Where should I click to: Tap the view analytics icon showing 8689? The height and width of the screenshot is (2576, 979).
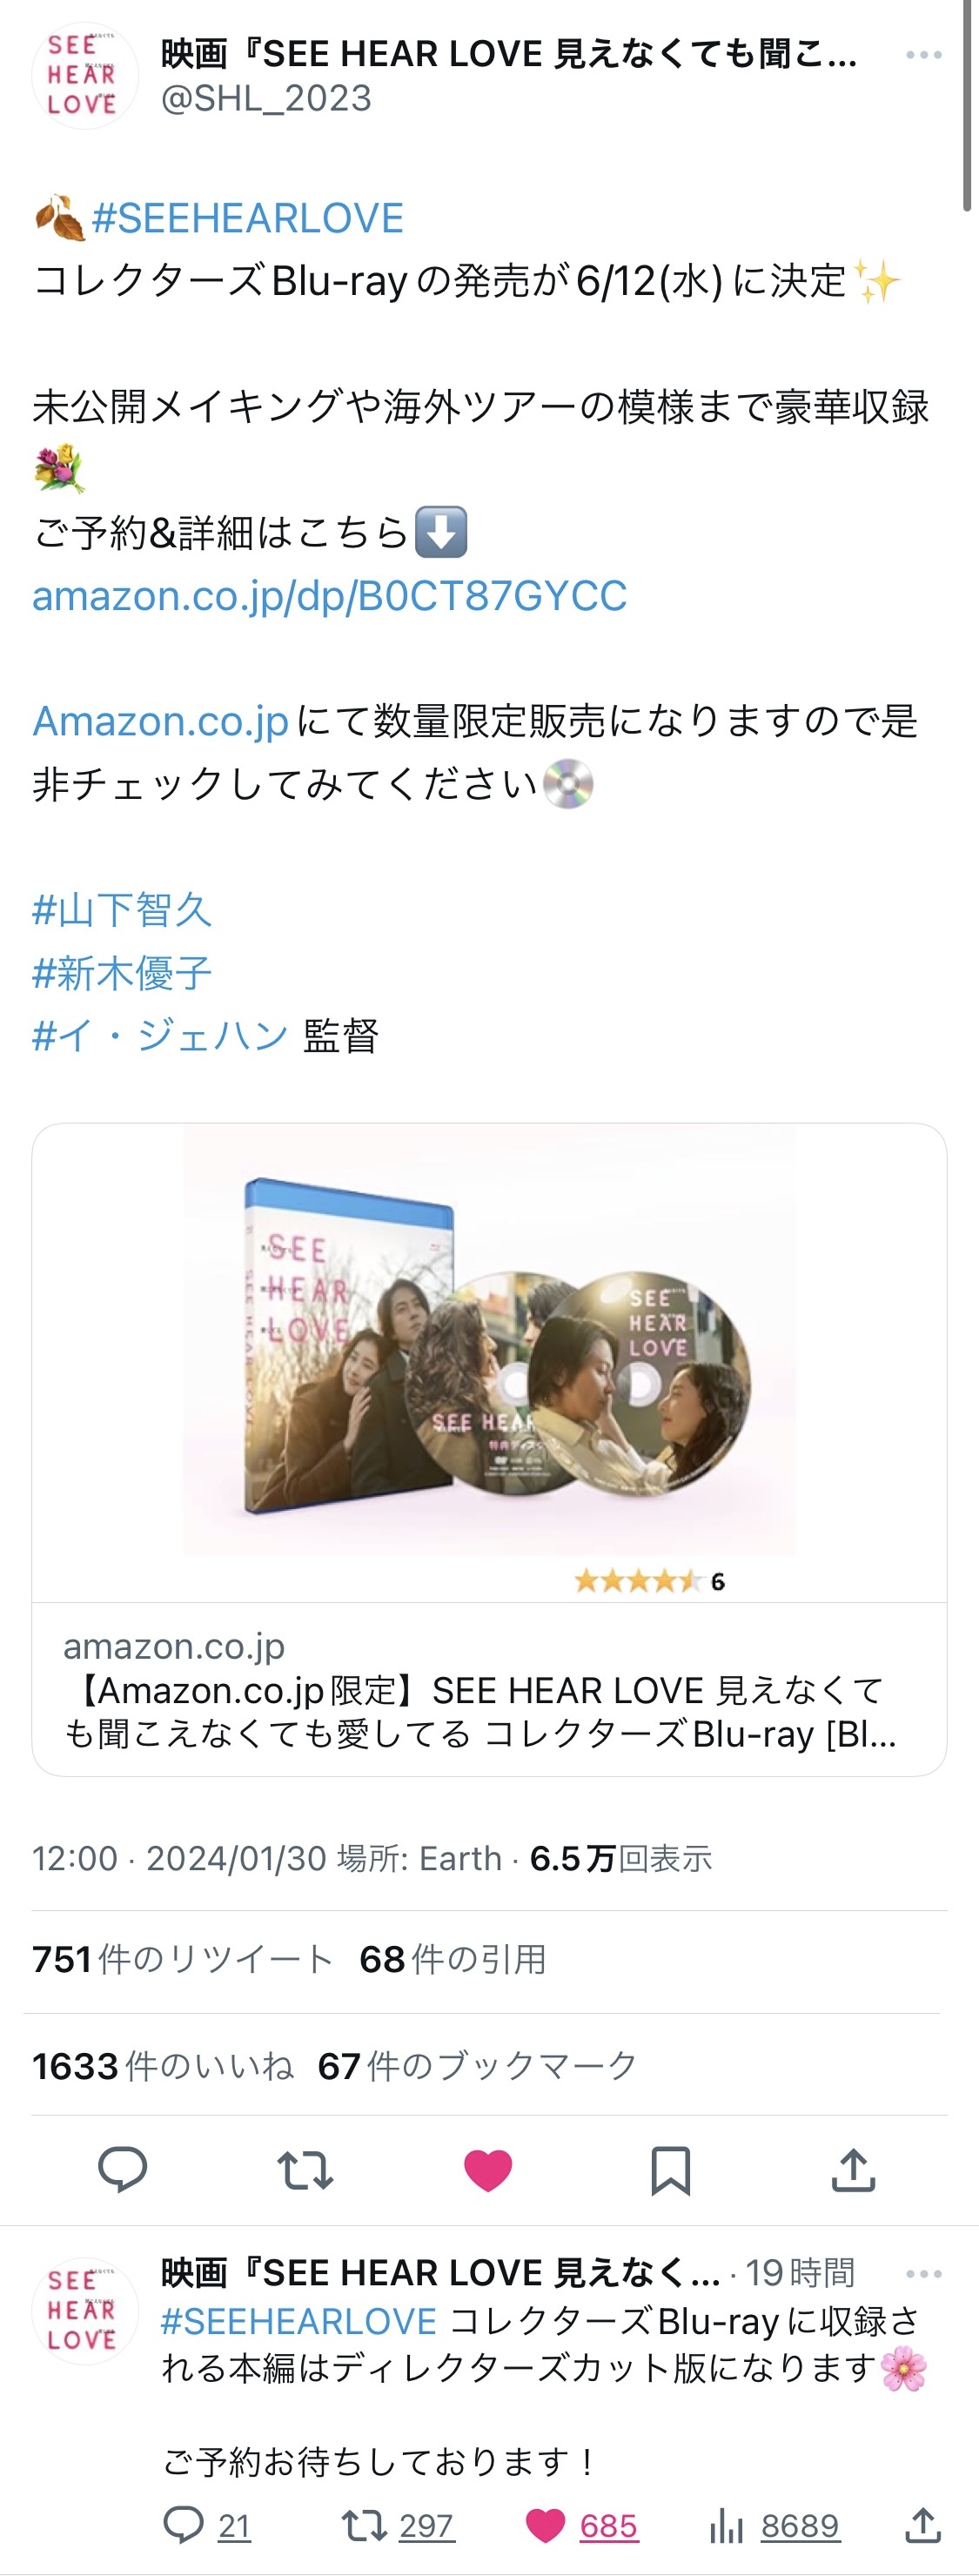pos(773,2526)
